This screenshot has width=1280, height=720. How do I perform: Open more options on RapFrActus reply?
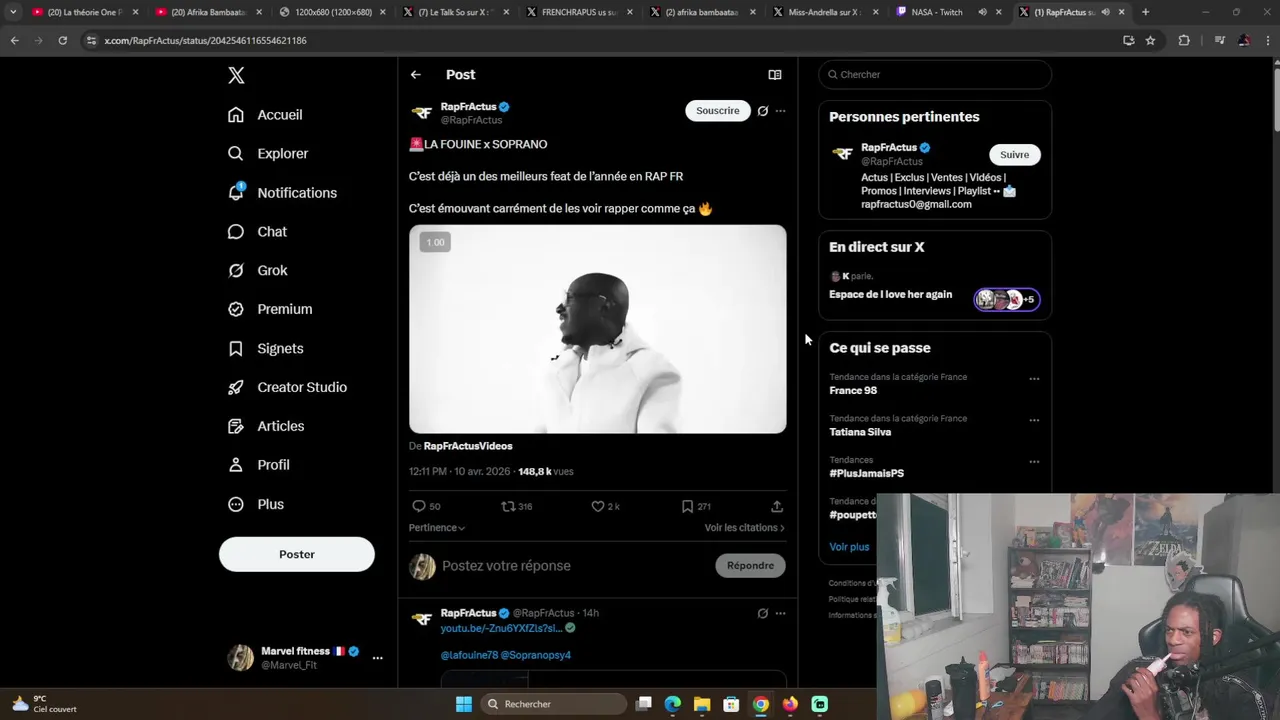(781, 613)
